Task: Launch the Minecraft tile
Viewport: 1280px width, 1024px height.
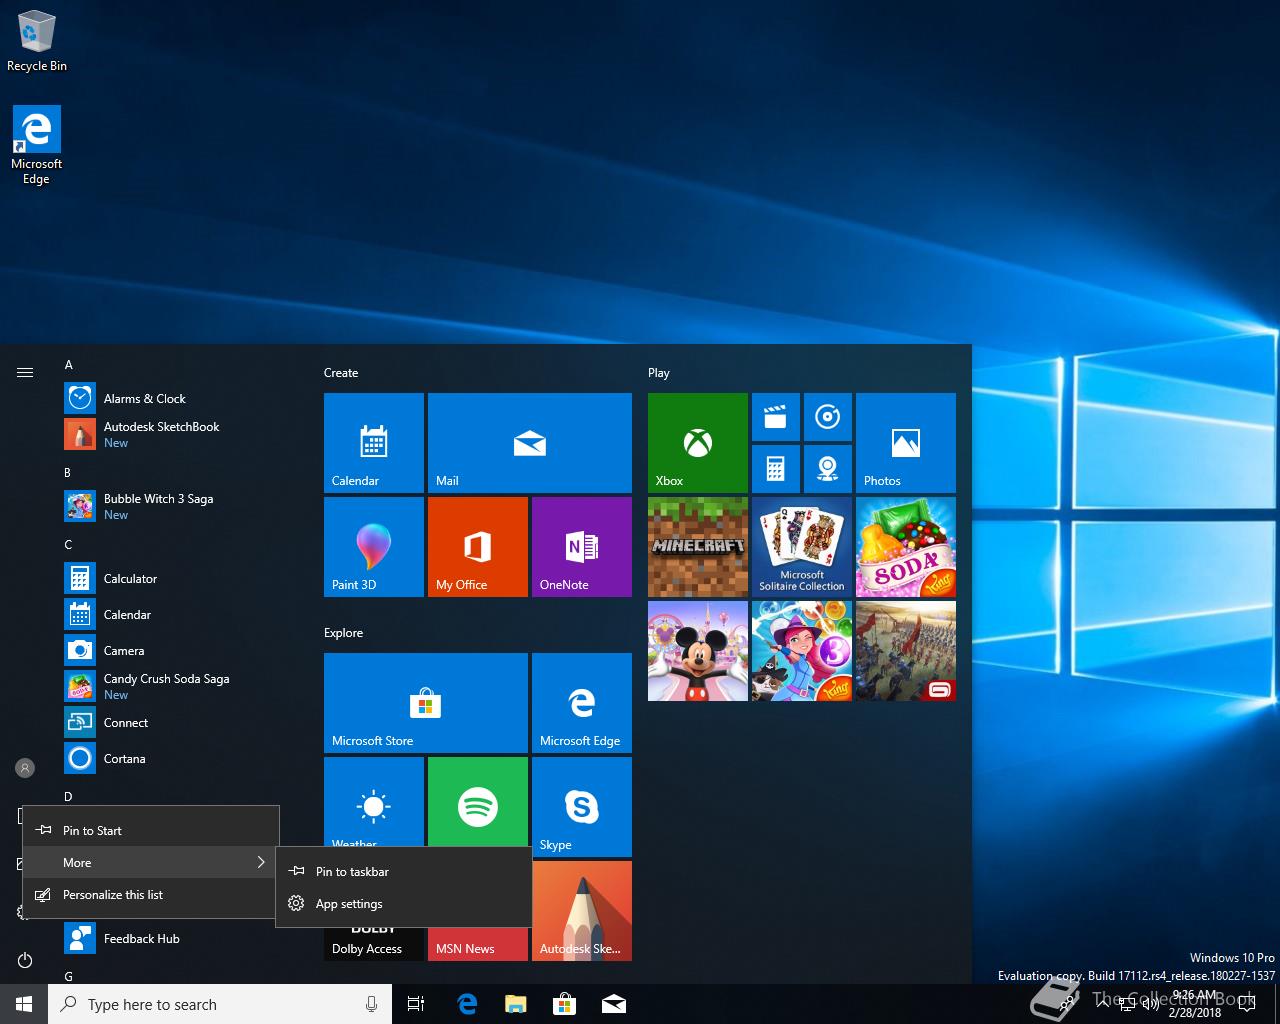Action: tap(697, 546)
